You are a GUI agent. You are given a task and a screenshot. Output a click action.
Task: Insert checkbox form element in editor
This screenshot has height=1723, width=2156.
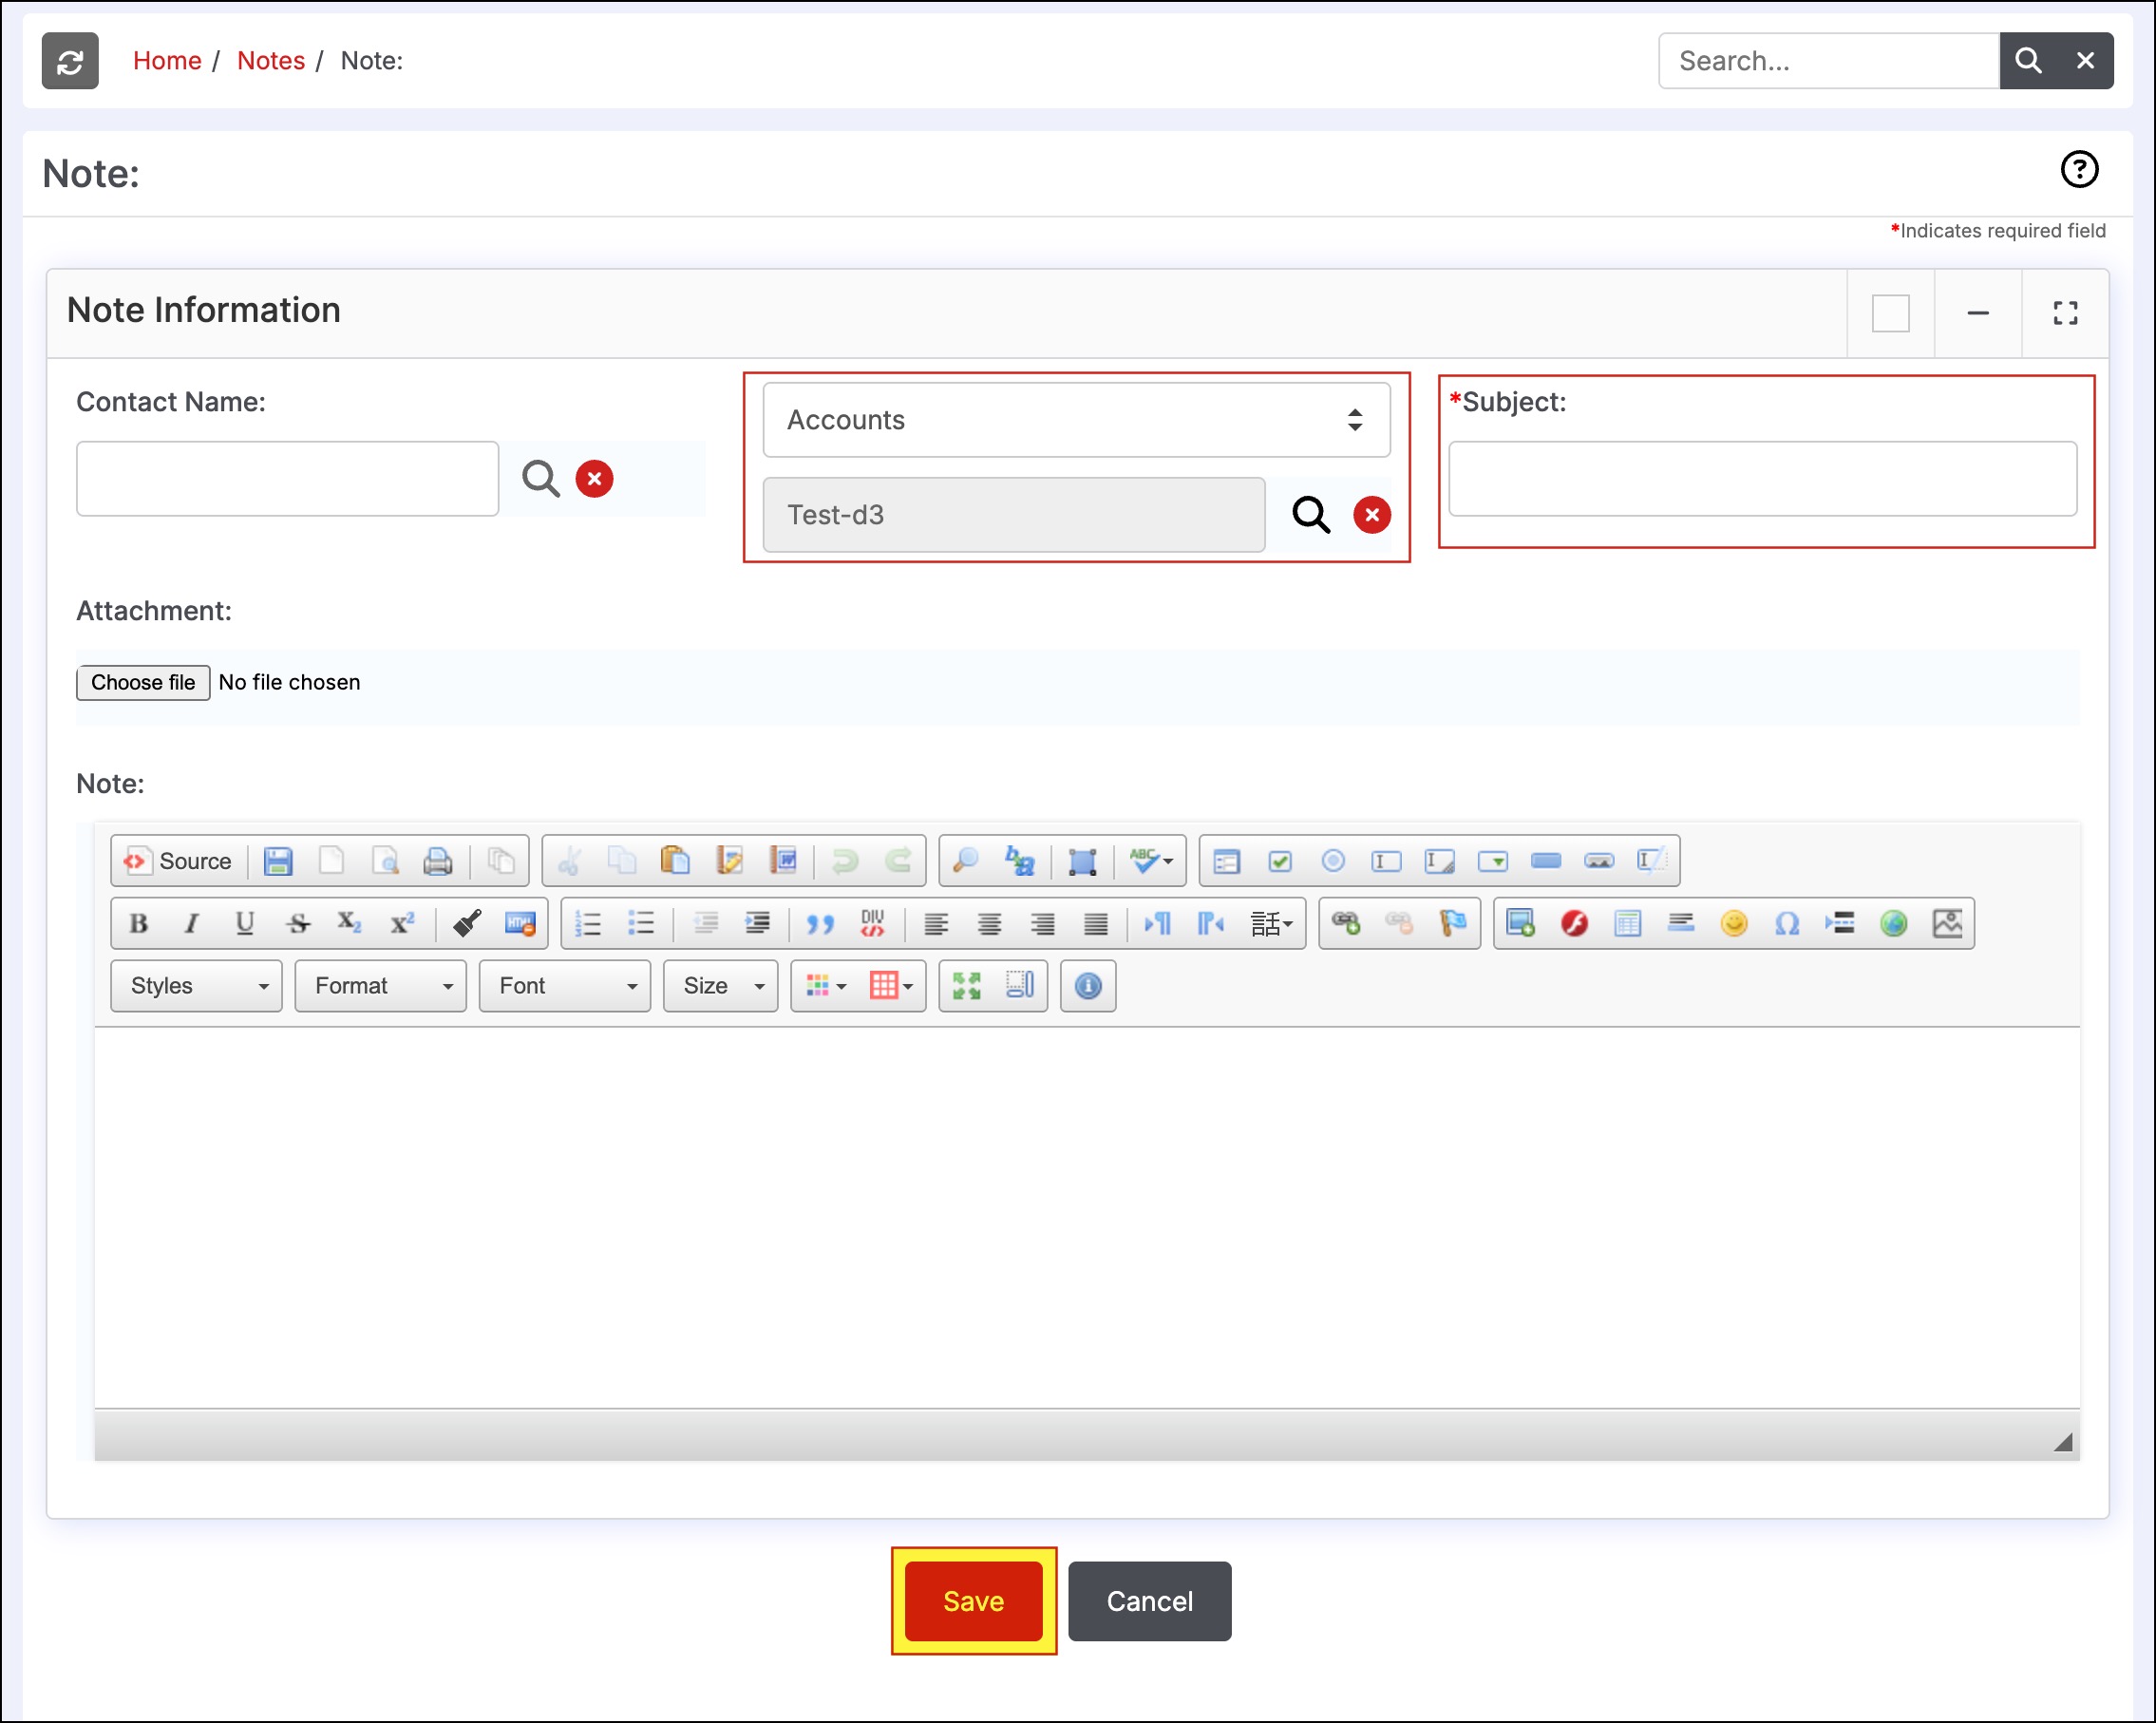tap(1279, 861)
